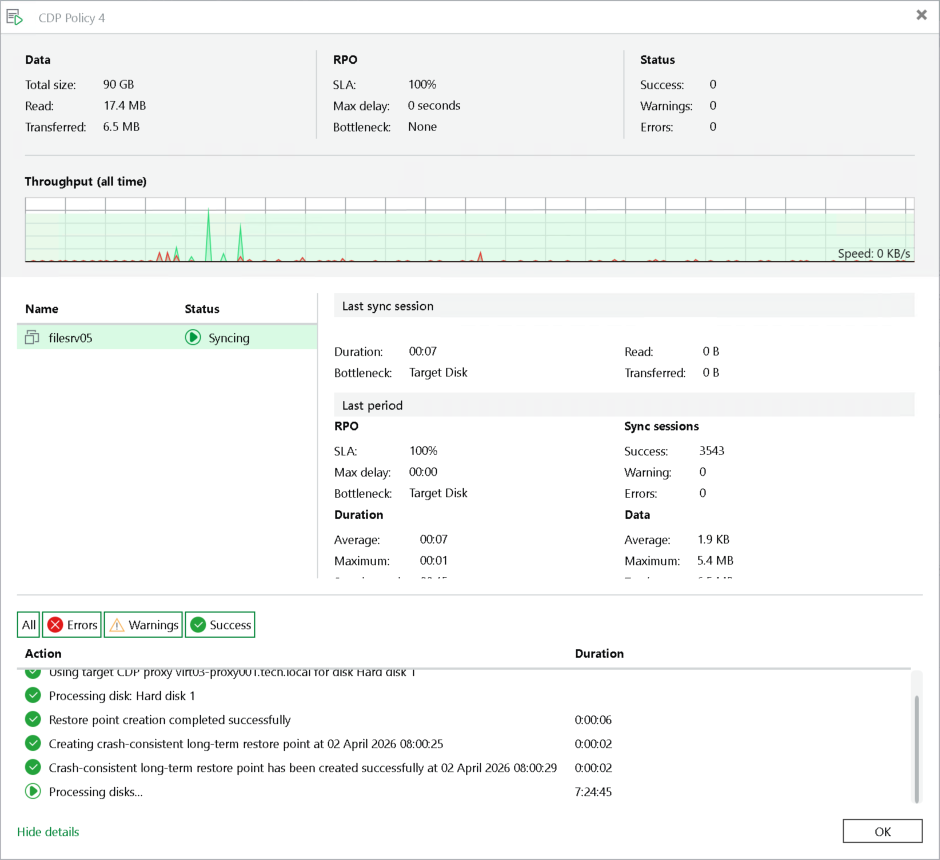Click the Last sync Duration 00:07 value
940x860 pixels.
[x=423, y=351]
